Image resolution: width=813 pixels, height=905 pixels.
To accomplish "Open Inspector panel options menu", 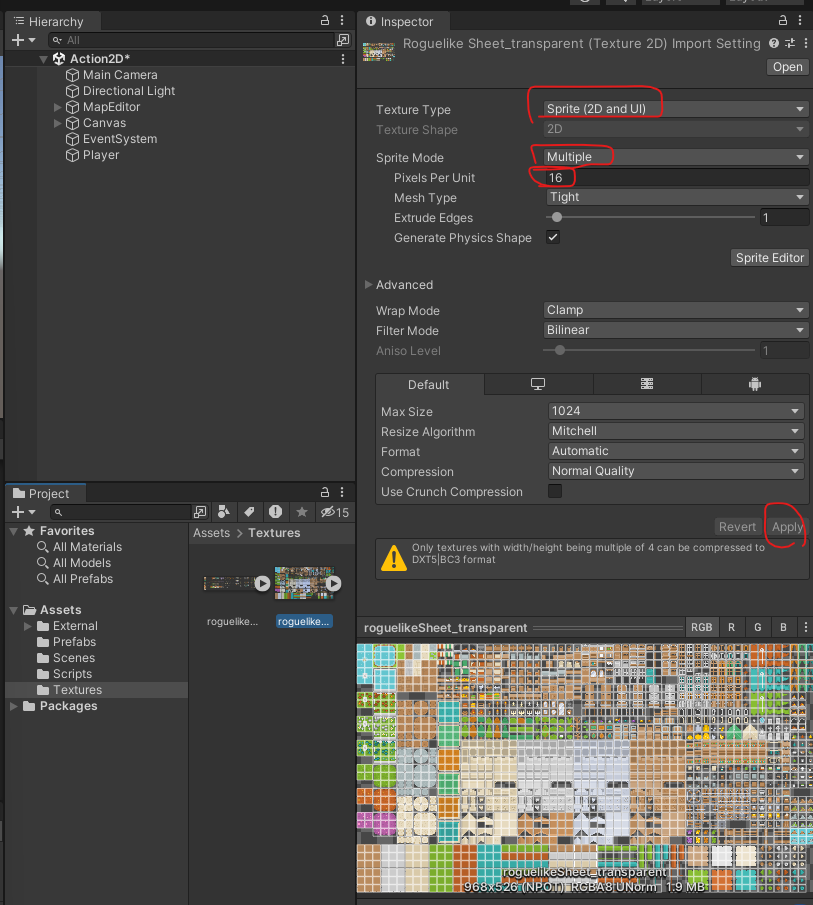I will (800, 21).
